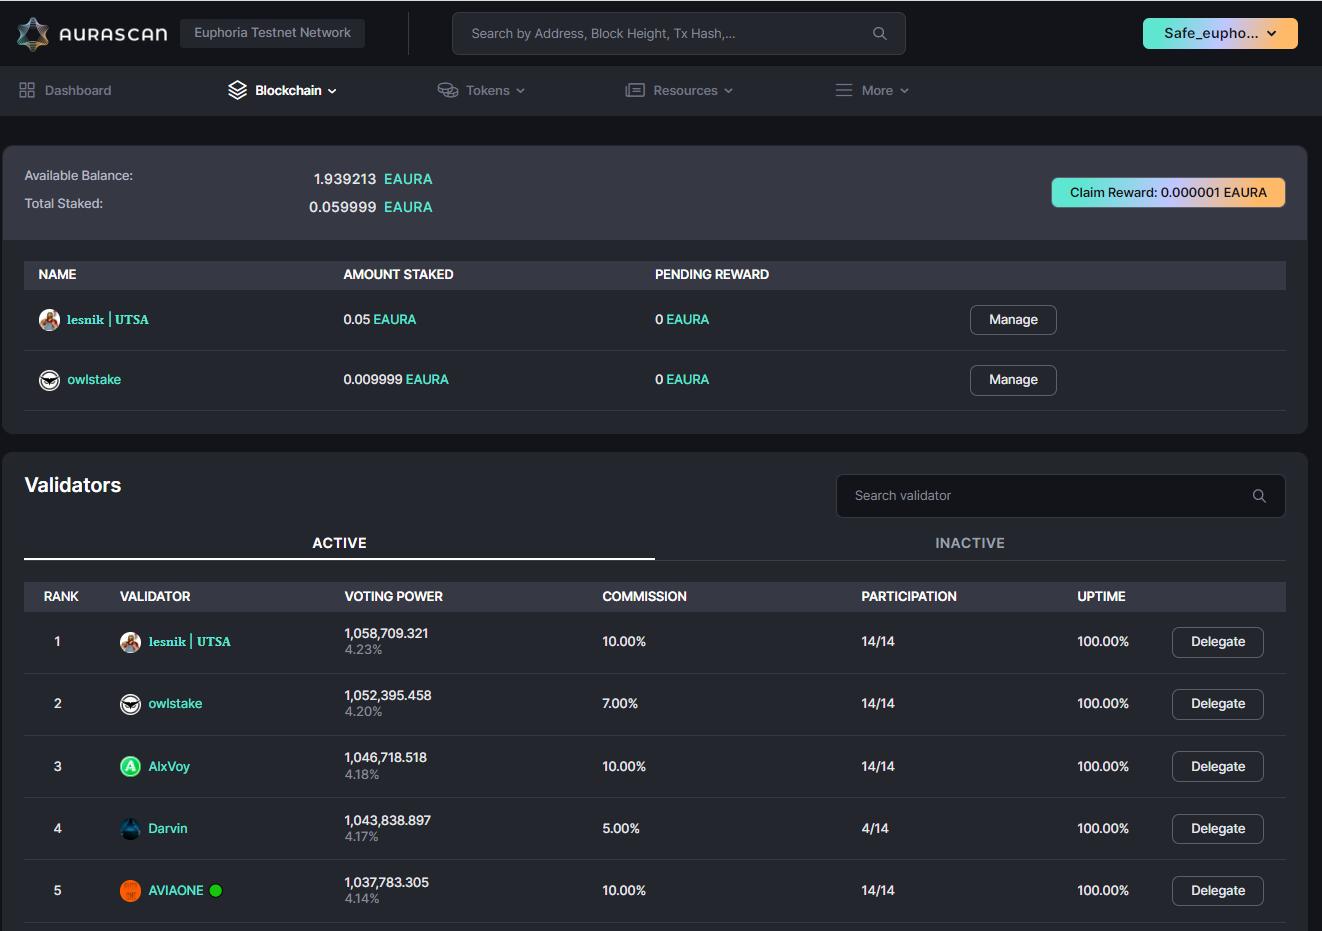Click Darvin's 4/14 participation value
The height and width of the screenshot is (931, 1322).
[x=875, y=829]
